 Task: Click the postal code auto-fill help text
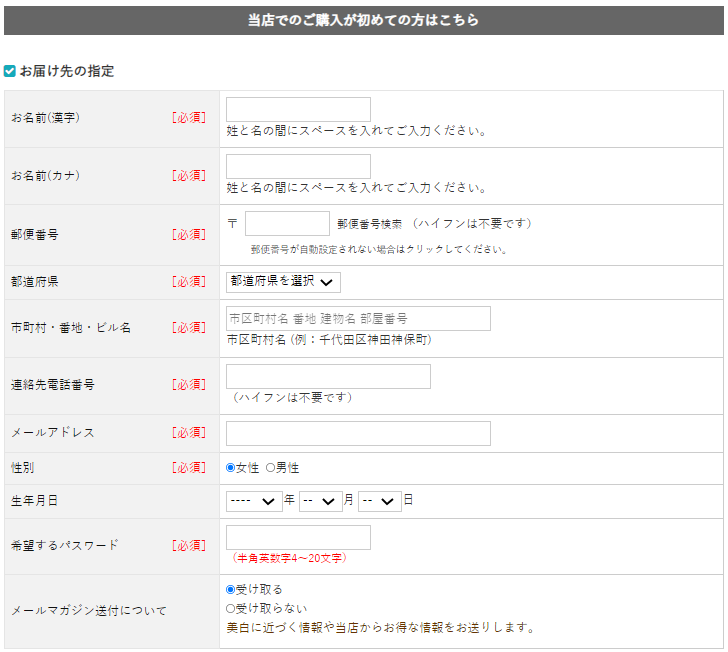pyautogui.click(x=379, y=250)
